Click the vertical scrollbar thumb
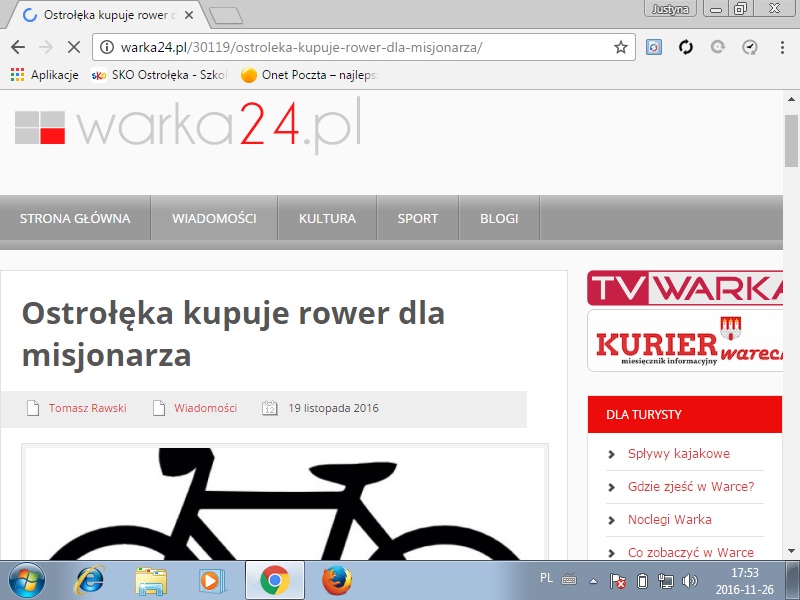 pyautogui.click(x=791, y=141)
